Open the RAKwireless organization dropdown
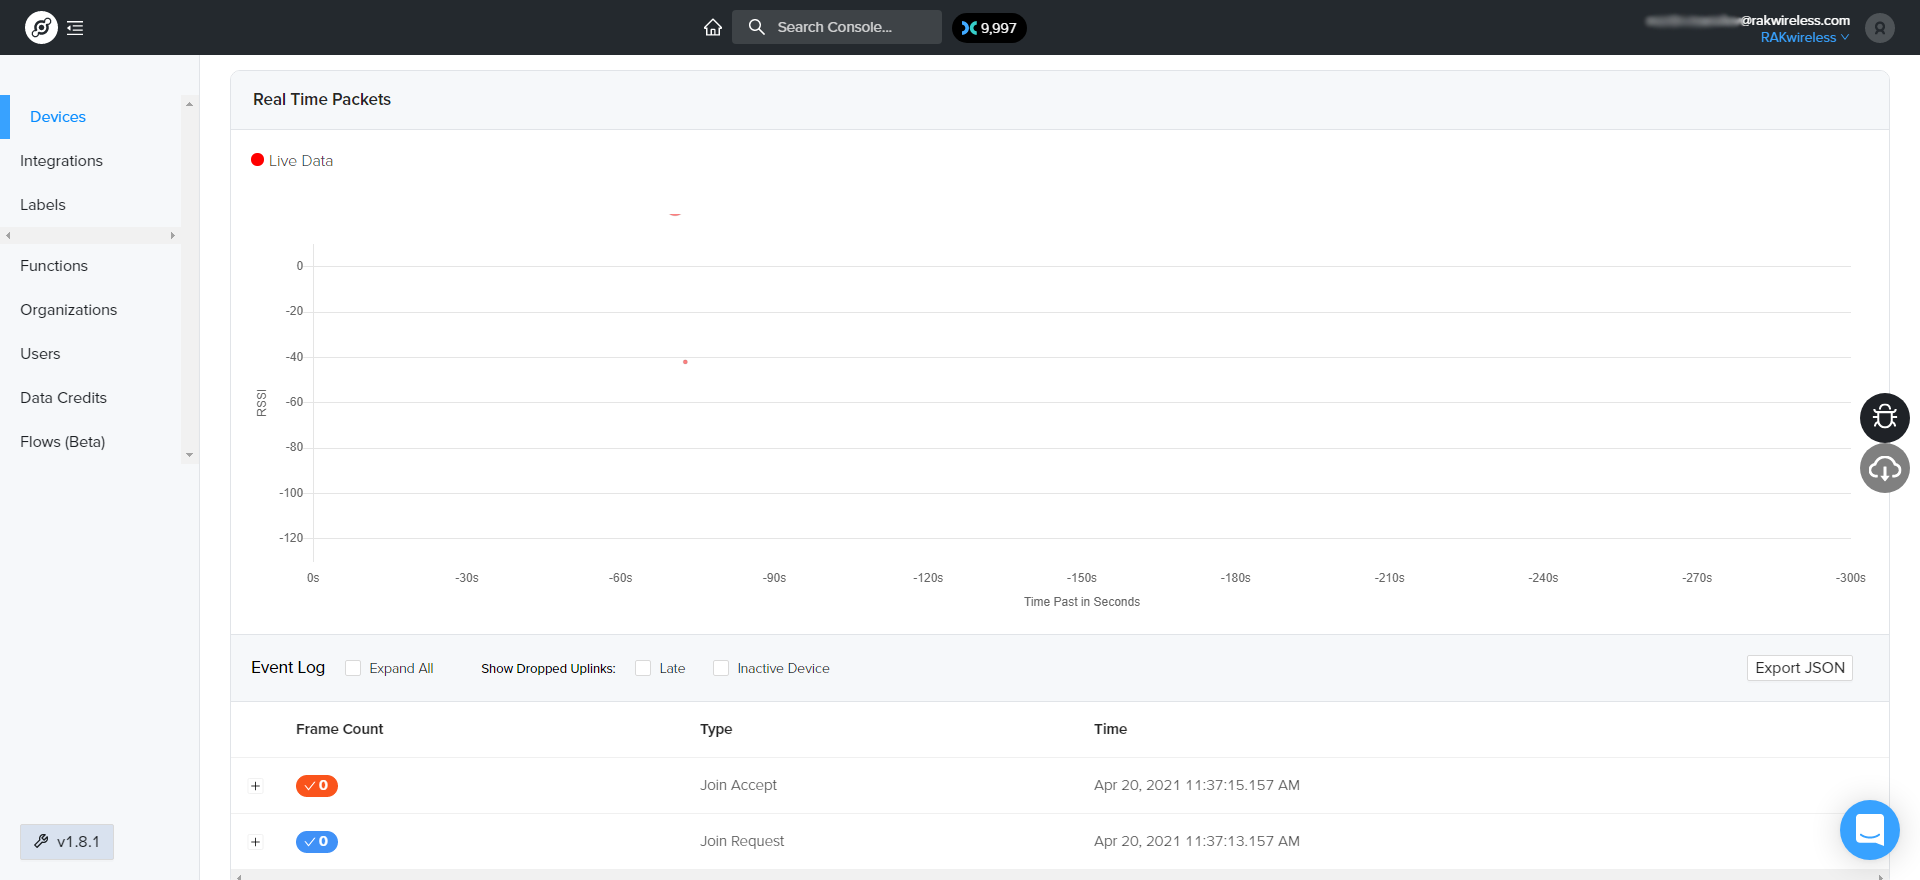 1804,38
